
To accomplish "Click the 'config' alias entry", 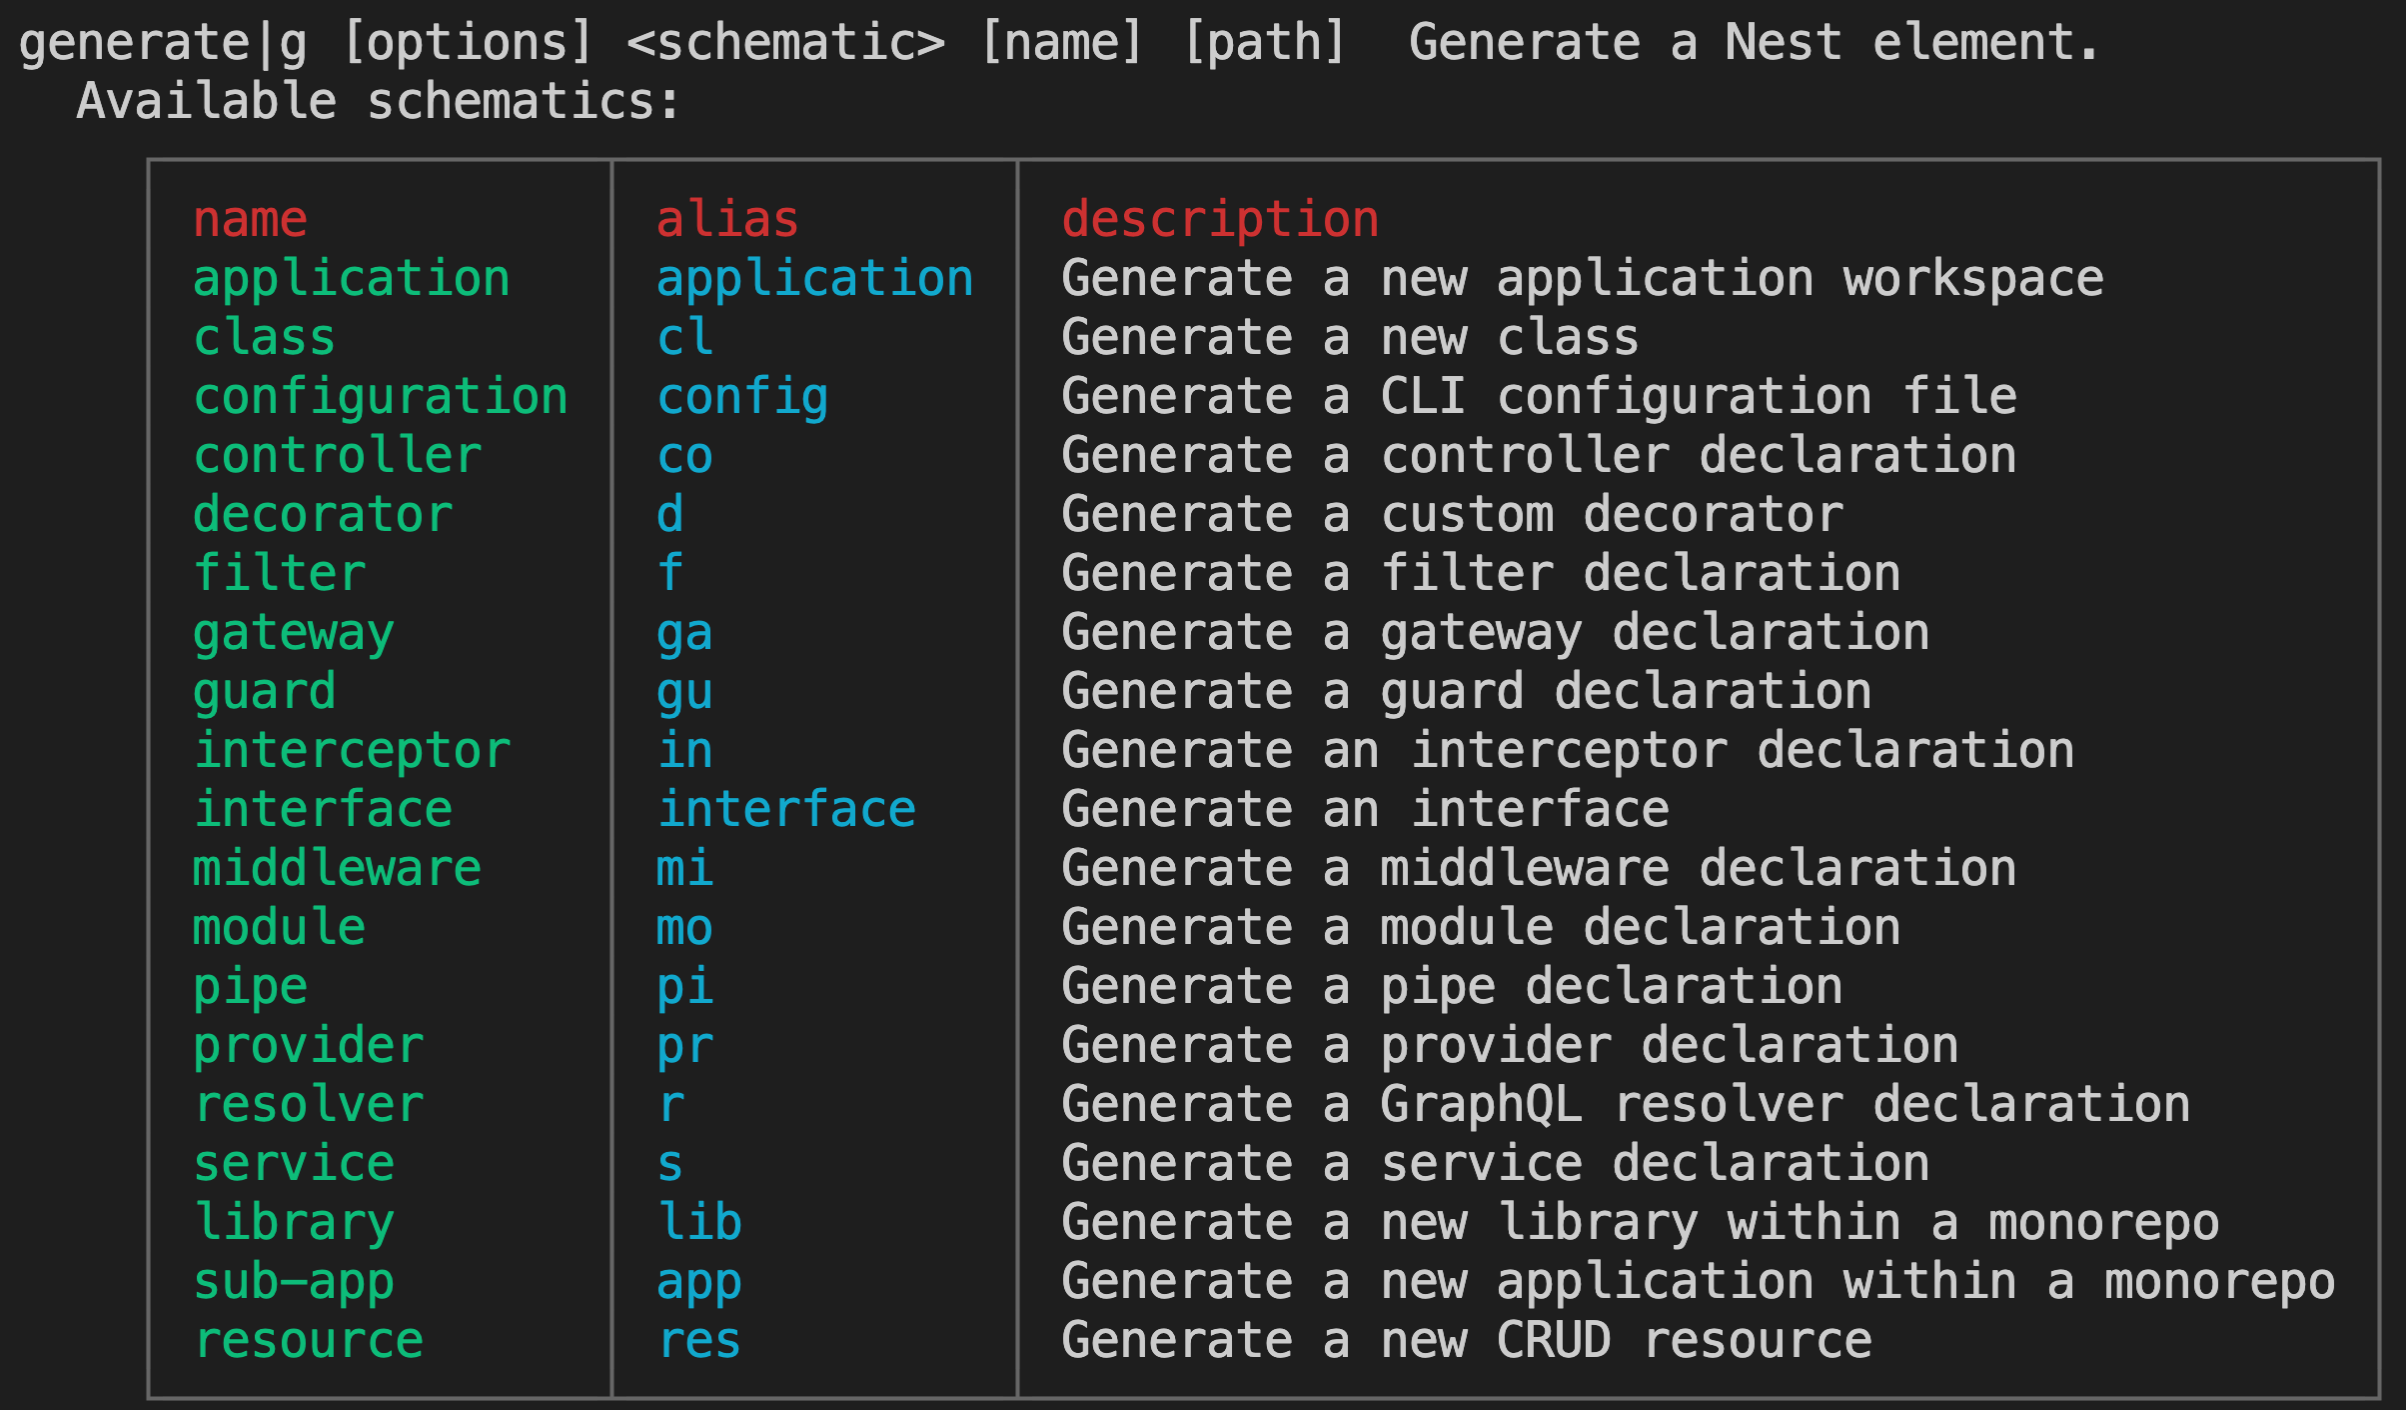I will [x=742, y=397].
